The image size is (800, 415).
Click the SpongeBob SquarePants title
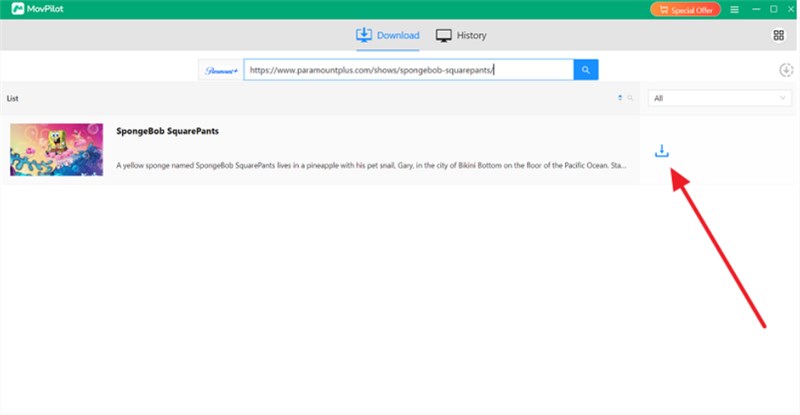coord(167,131)
